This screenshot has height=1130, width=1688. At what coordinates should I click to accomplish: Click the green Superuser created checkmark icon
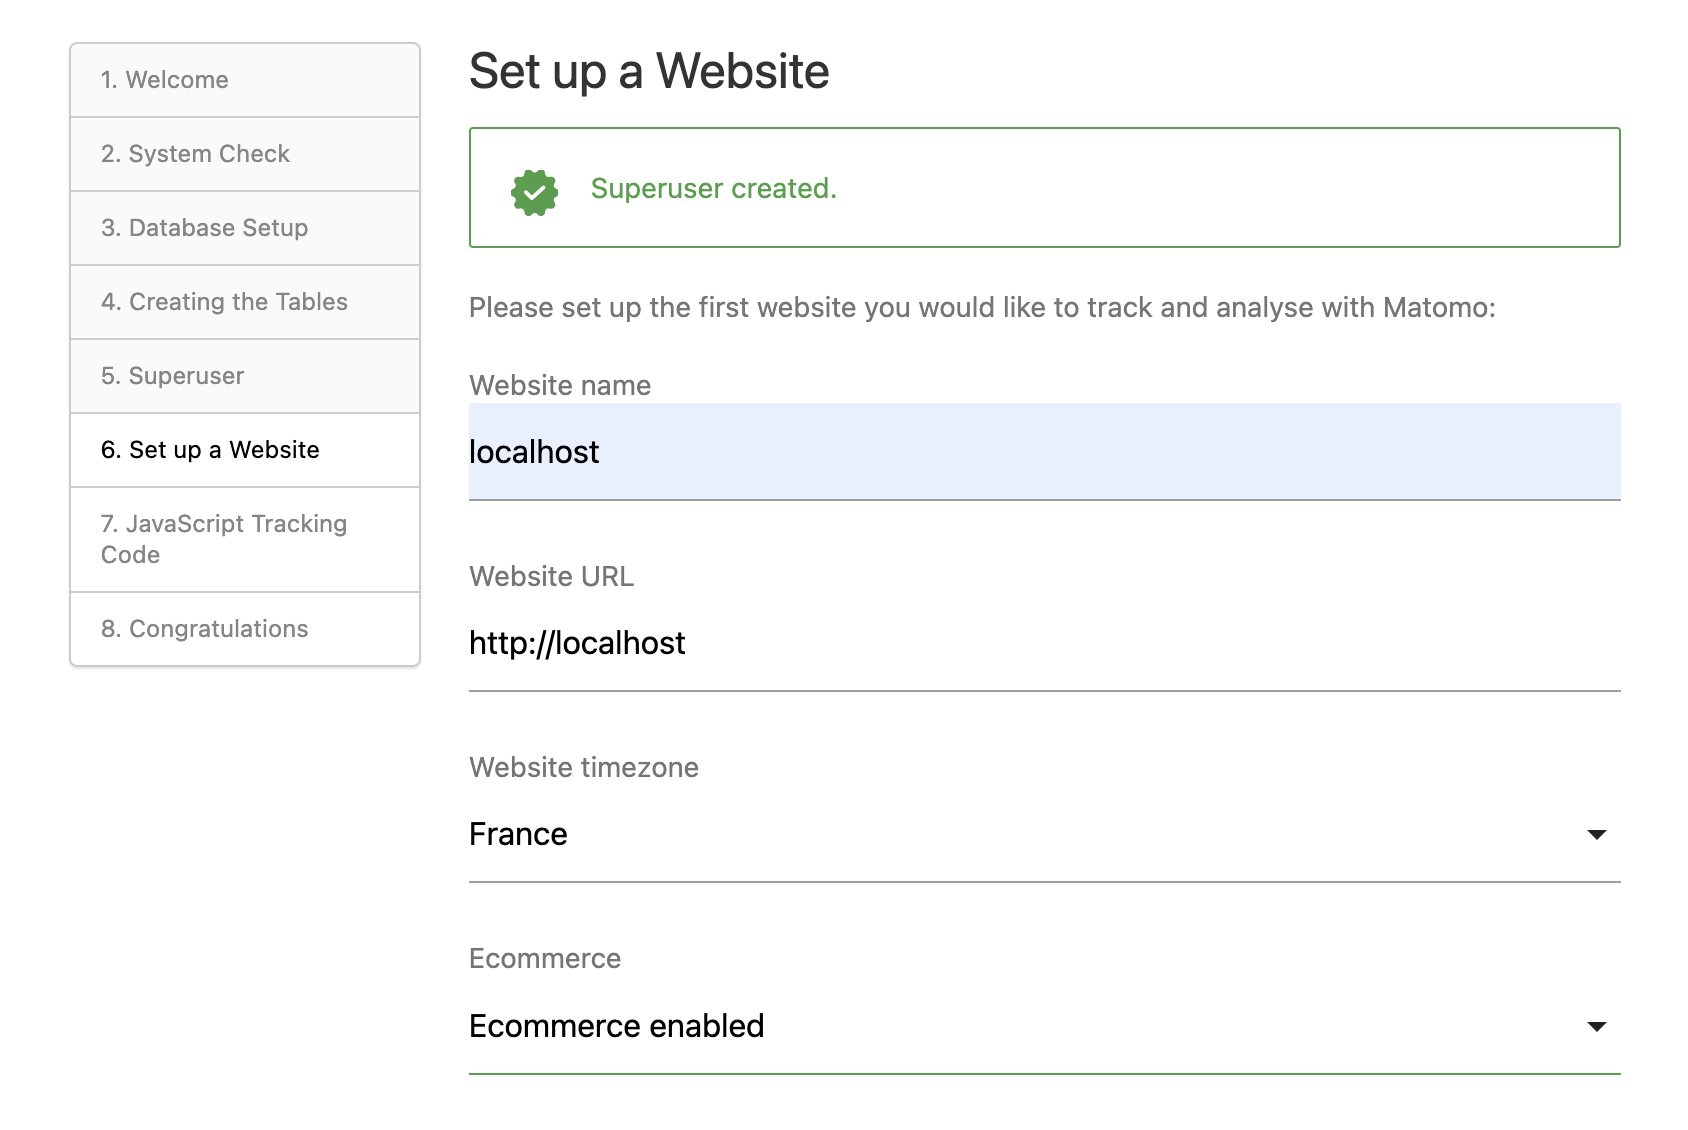pyautogui.click(x=534, y=189)
